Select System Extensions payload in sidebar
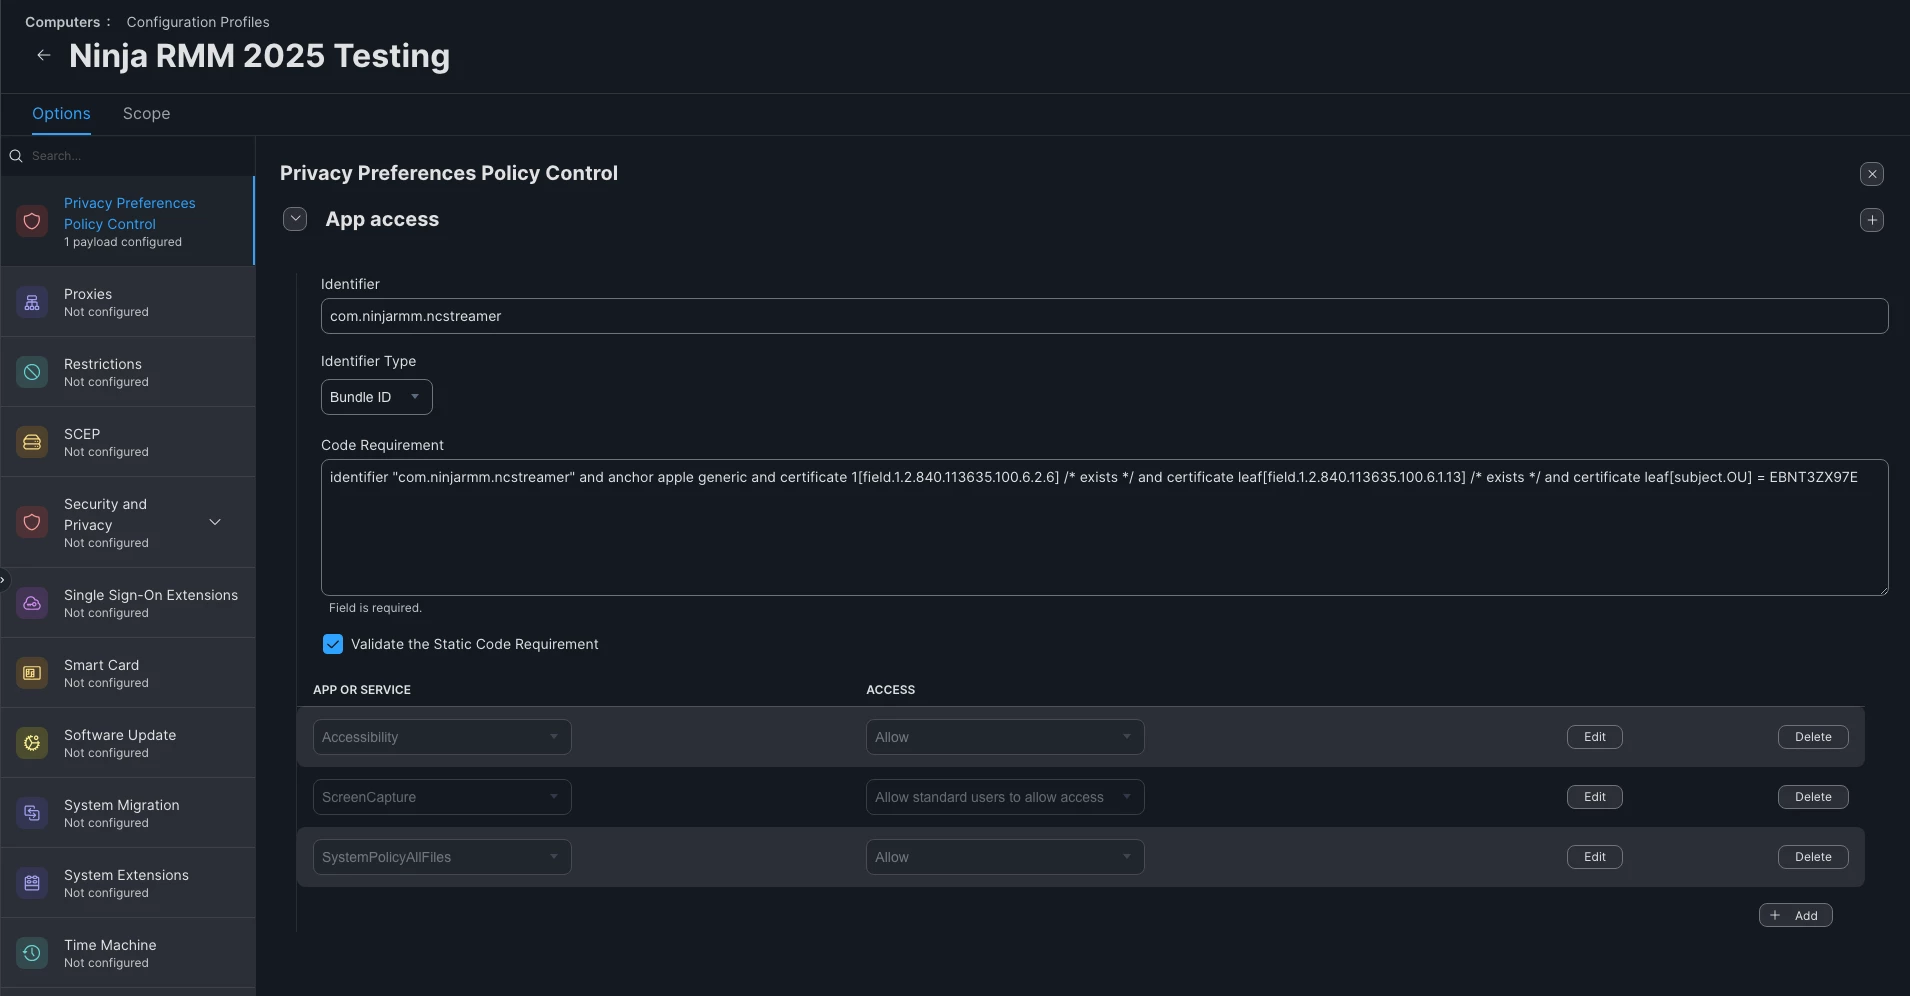Image resolution: width=1910 pixels, height=996 pixels. [x=128, y=883]
